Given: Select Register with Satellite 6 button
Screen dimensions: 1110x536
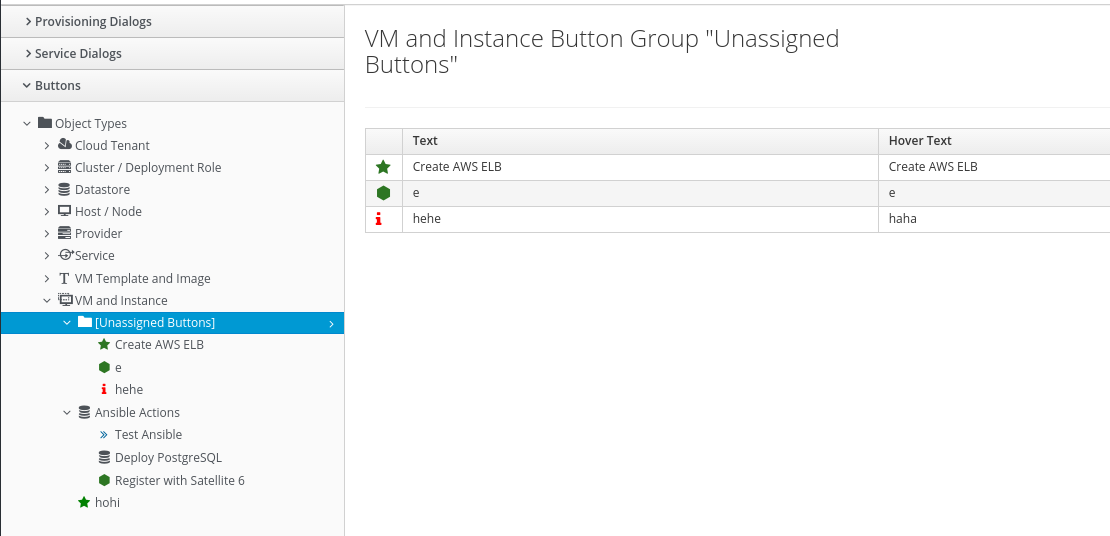Looking at the screenshot, I should coord(179,480).
